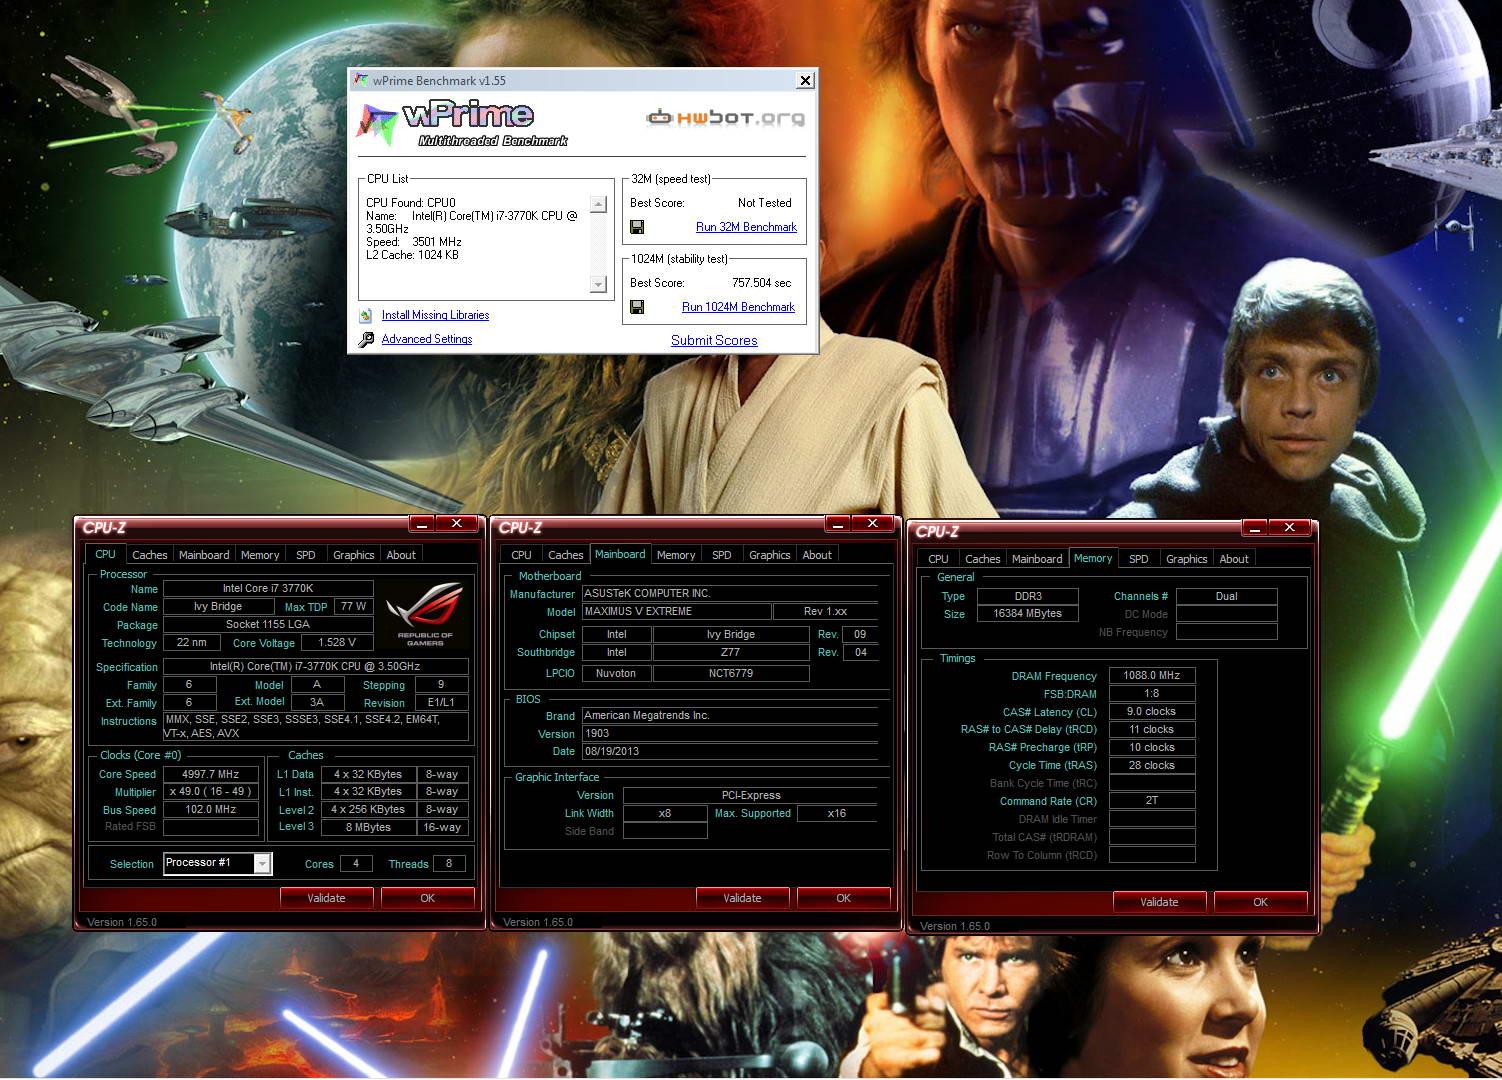
Task: Click the save icon beside Run 32M Benchmark
Action: pyautogui.click(x=637, y=228)
